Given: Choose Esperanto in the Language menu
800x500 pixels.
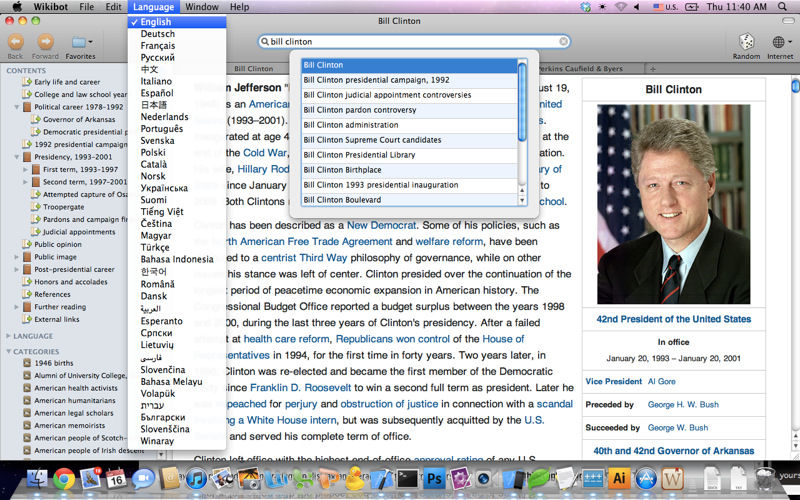Looking at the screenshot, I should coord(177,321).
